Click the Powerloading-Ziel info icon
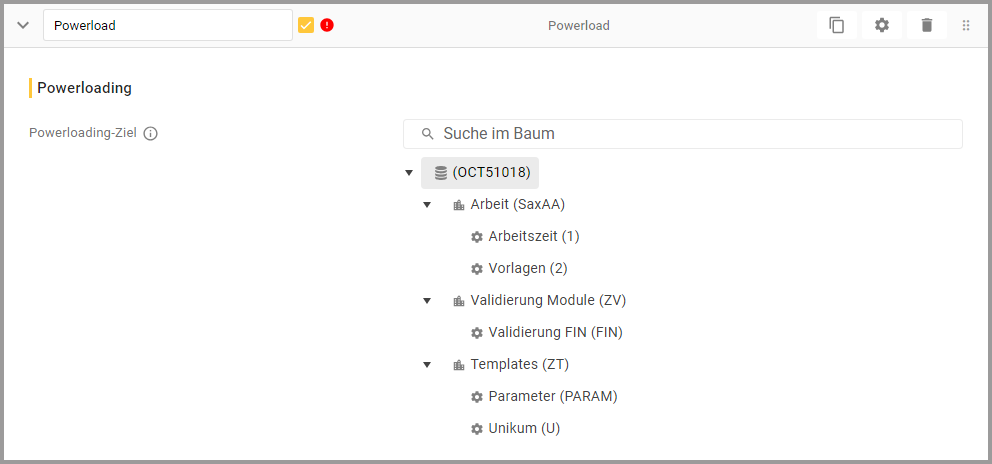Viewport: 992px width, 464px height. click(151, 133)
